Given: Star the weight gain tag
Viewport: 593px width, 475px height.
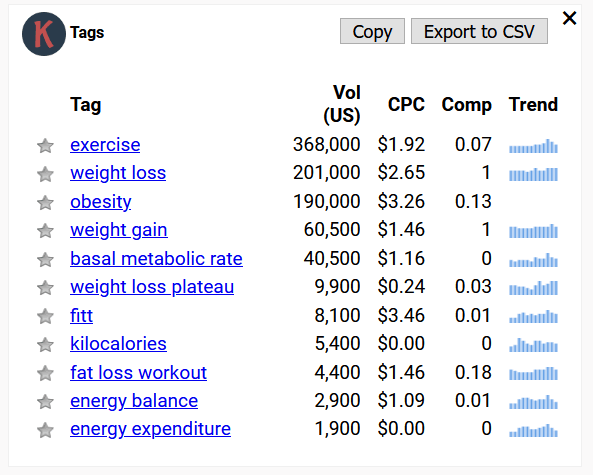Looking at the screenshot, I should (x=45, y=231).
